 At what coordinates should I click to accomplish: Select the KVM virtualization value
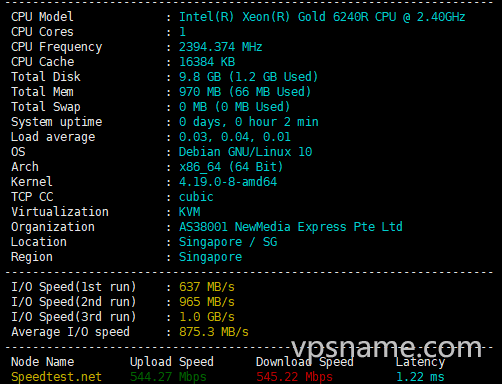190,212
